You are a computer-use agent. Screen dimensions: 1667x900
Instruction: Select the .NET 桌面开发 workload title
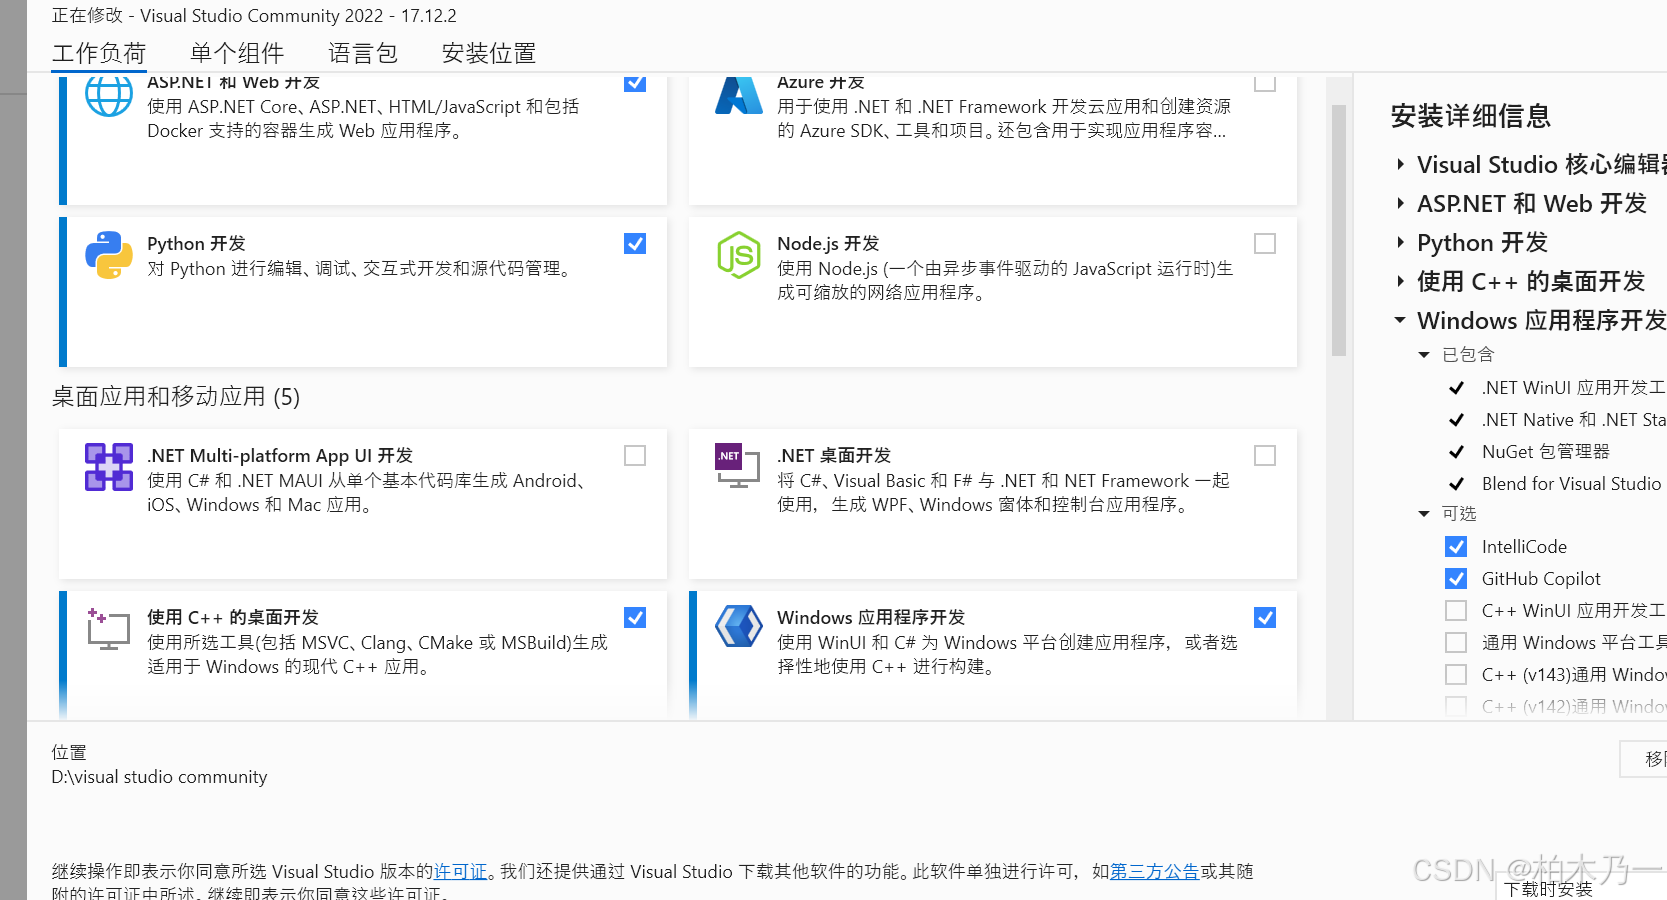834,456
